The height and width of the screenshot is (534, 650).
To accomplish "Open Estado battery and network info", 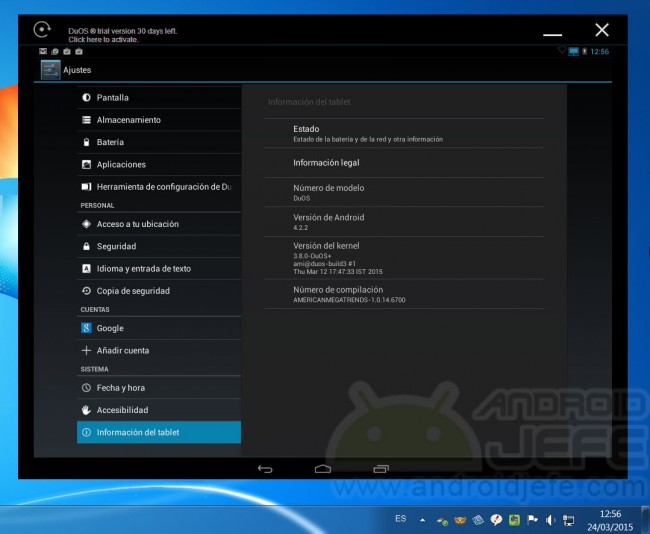I will coord(404,133).
